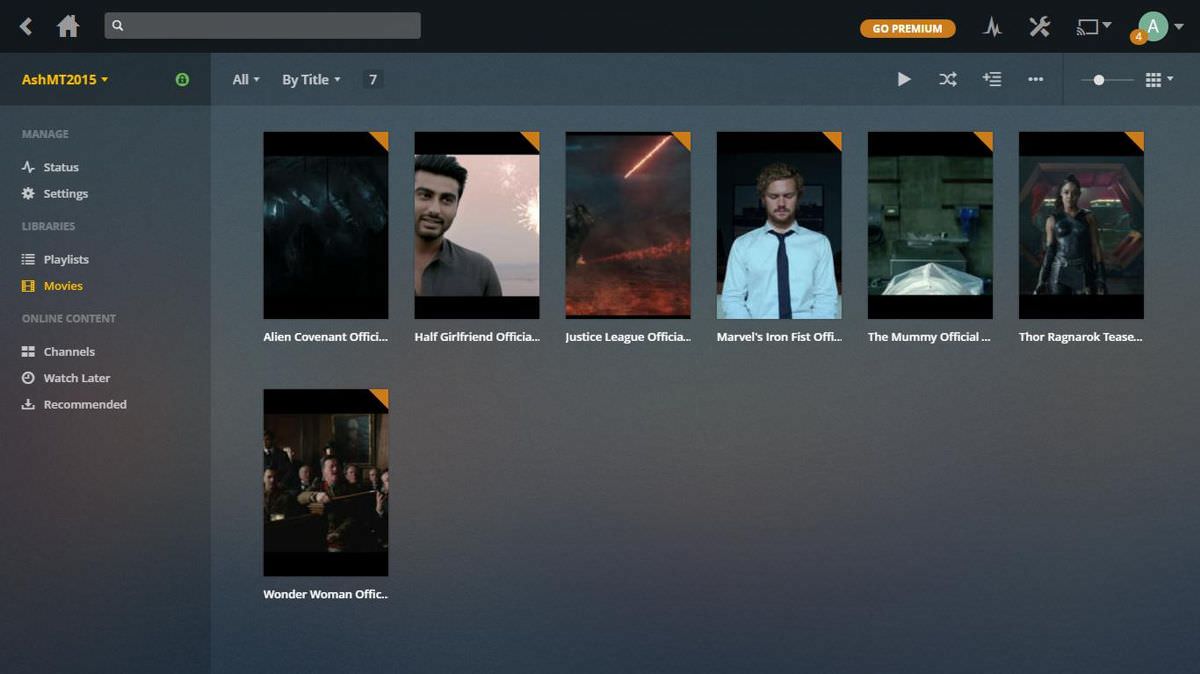Shuffle the movie library
This screenshot has width=1200, height=674.
coord(948,79)
